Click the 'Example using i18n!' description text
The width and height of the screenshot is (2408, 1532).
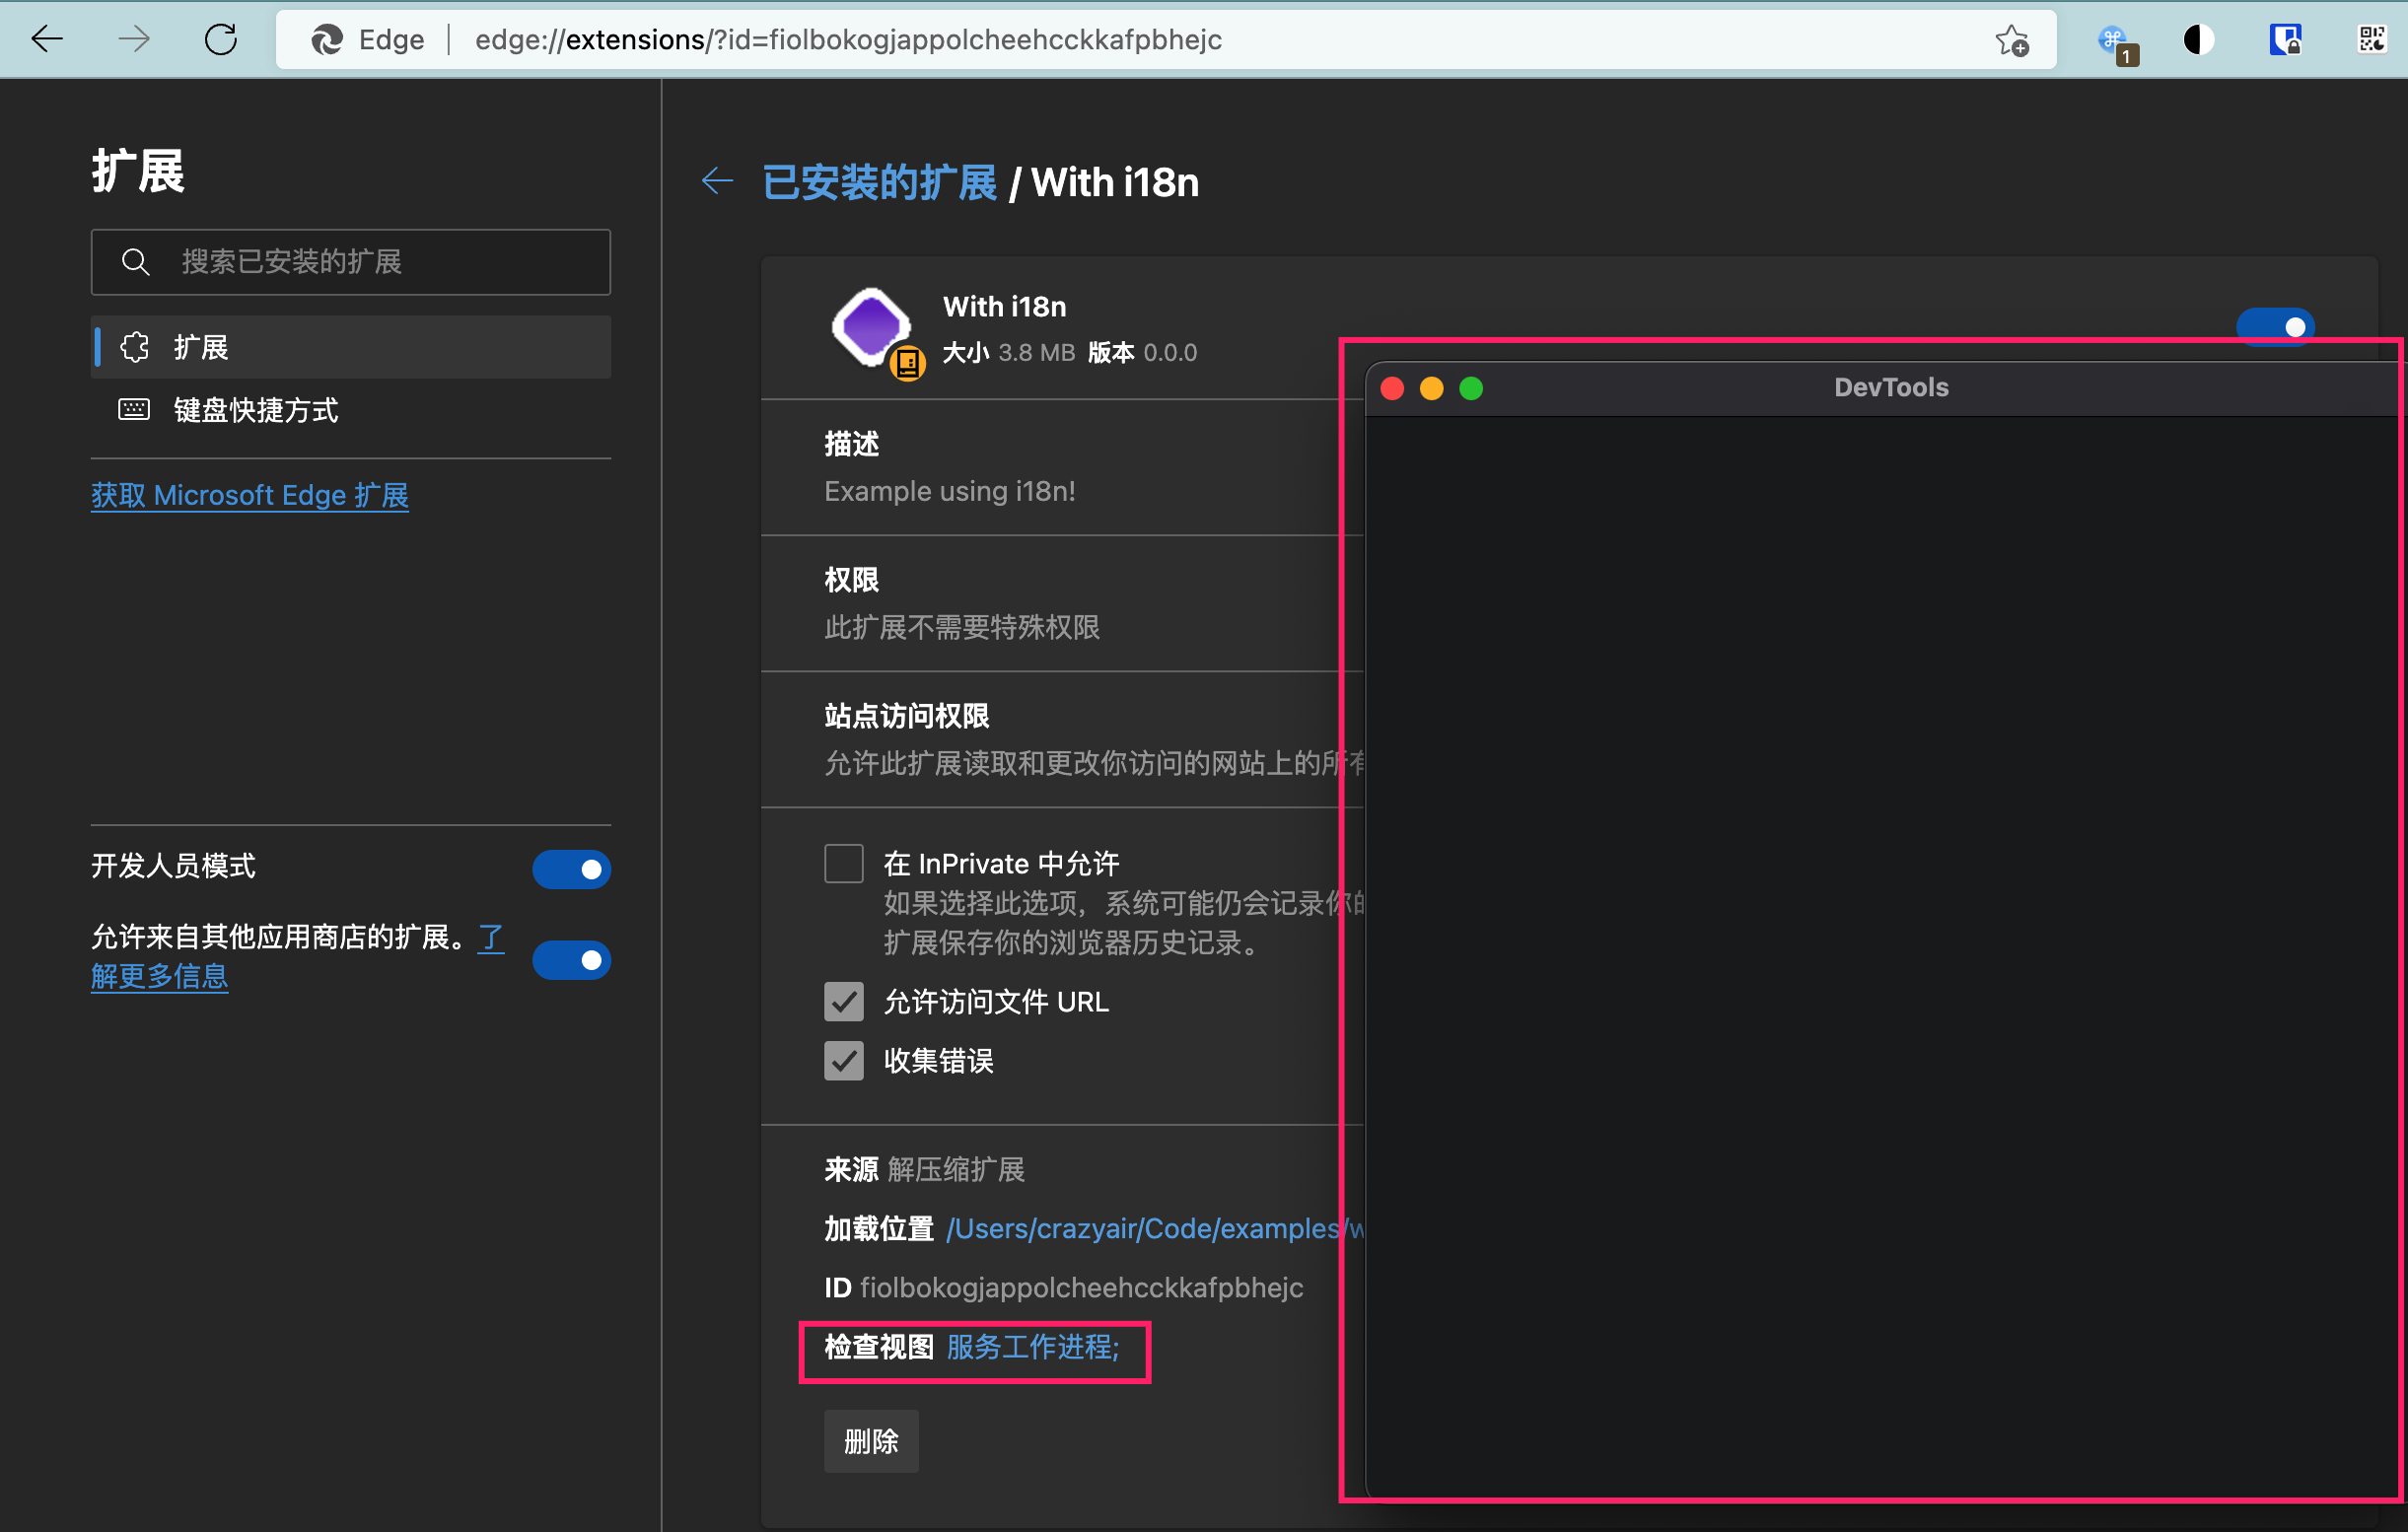(950, 491)
